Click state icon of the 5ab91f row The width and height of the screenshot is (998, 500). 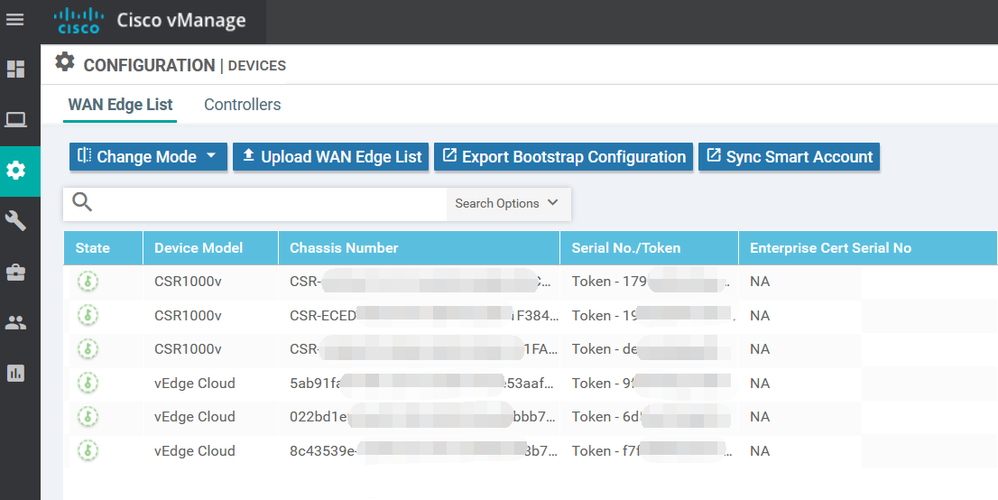[88, 383]
